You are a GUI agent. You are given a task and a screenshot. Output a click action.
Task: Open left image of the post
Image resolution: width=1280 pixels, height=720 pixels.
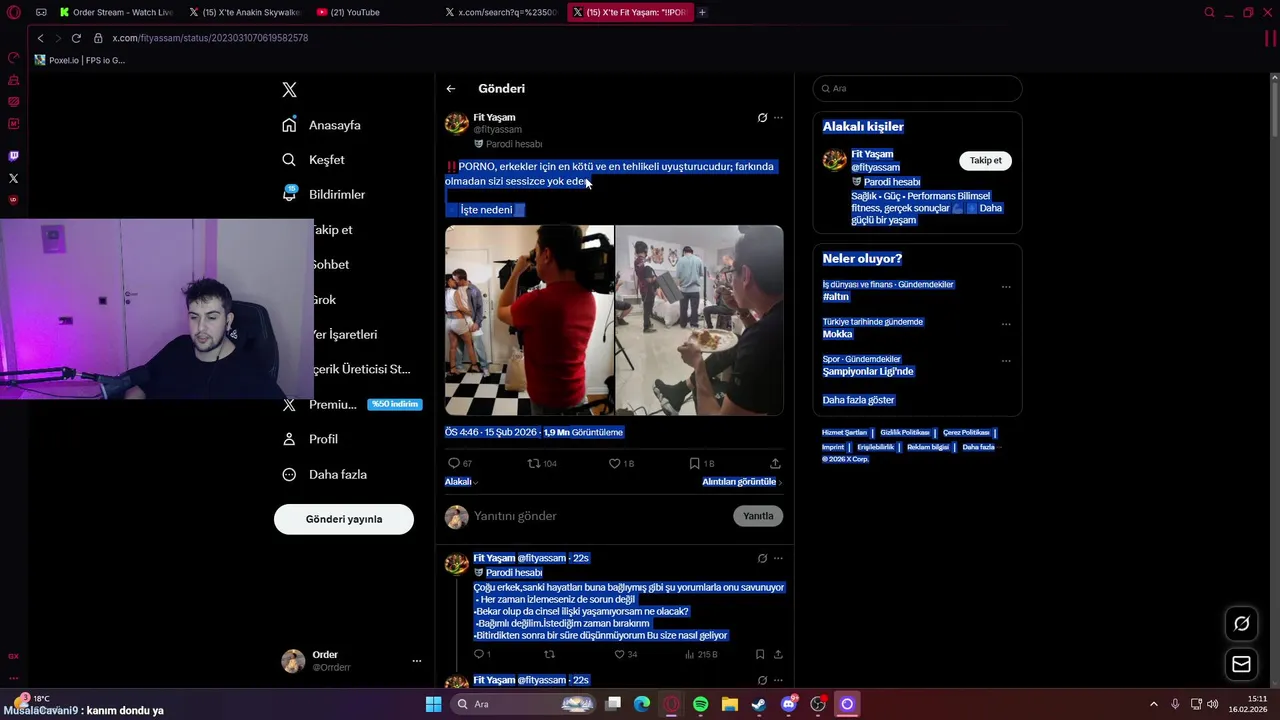529,320
